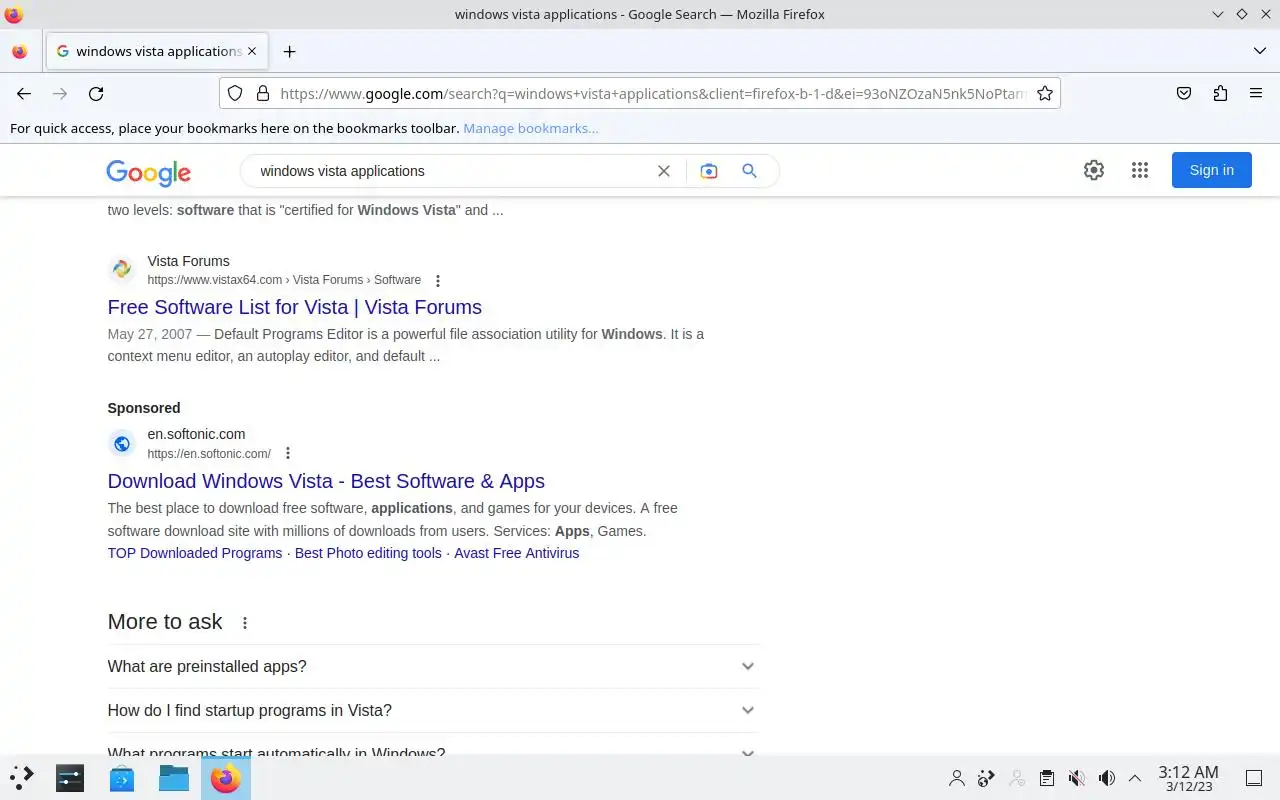Image resolution: width=1280 pixels, height=800 pixels.
Task: Click the Sign in button
Action: pos(1211,170)
